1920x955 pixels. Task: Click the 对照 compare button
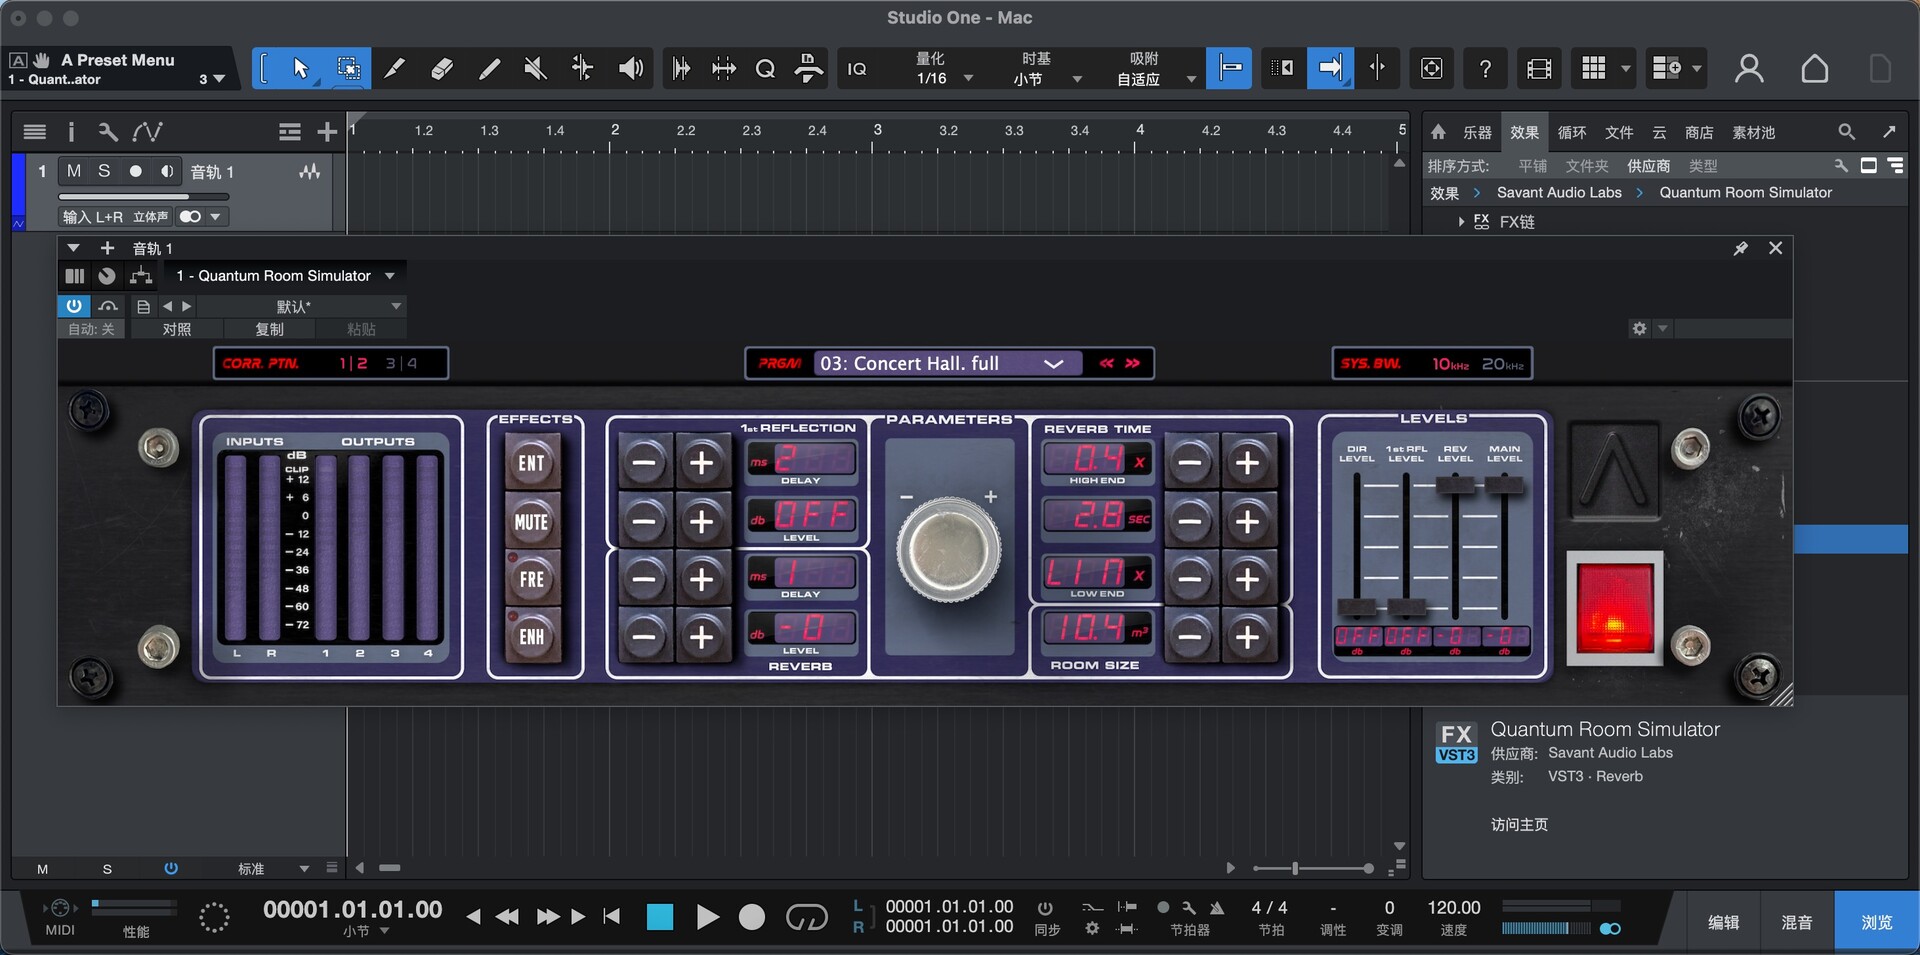(x=177, y=329)
